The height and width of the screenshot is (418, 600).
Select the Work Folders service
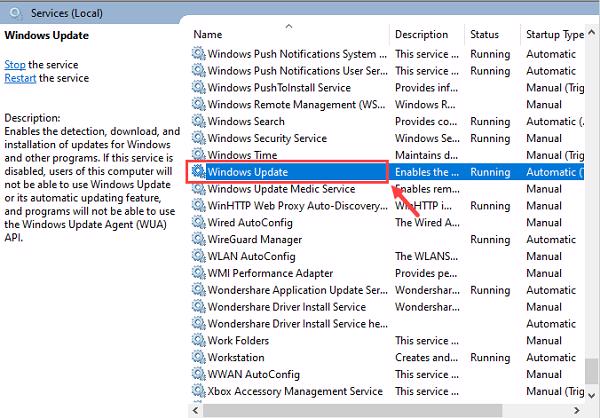click(x=238, y=341)
